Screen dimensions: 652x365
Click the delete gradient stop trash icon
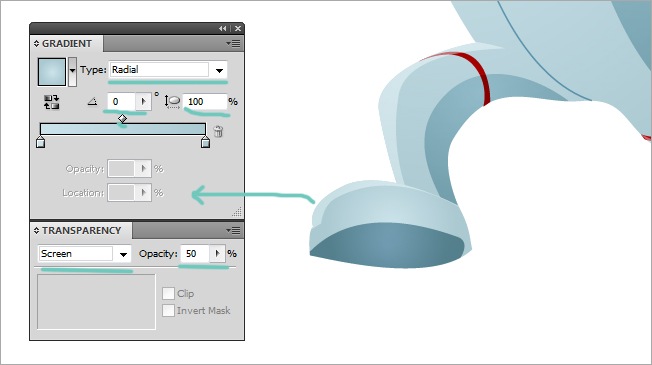click(x=218, y=132)
